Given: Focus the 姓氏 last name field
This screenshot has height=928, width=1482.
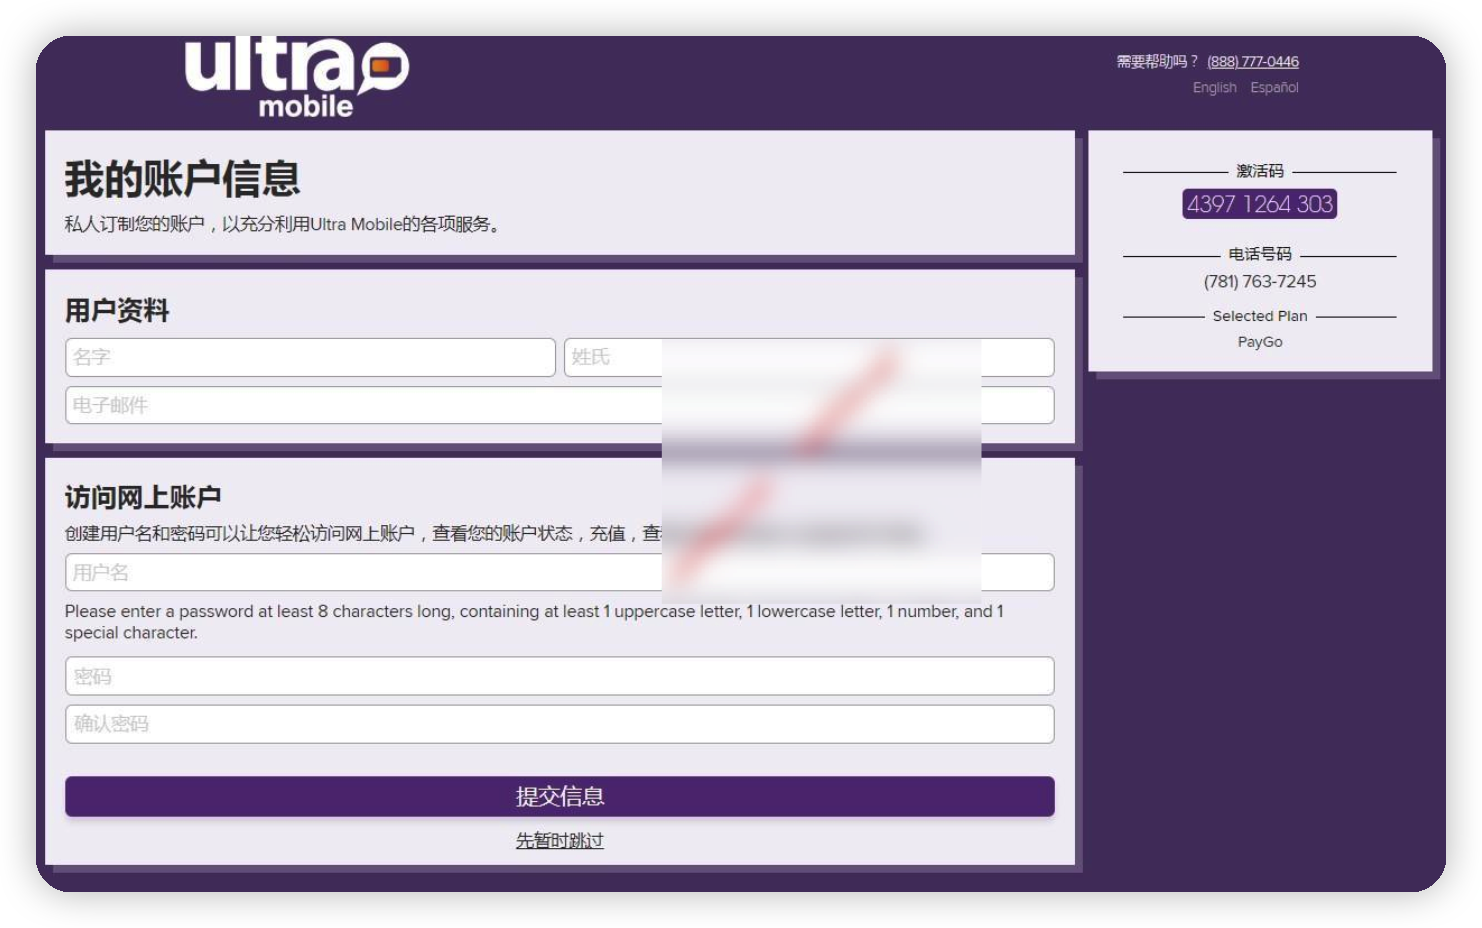Looking at the screenshot, I should 809,357.
